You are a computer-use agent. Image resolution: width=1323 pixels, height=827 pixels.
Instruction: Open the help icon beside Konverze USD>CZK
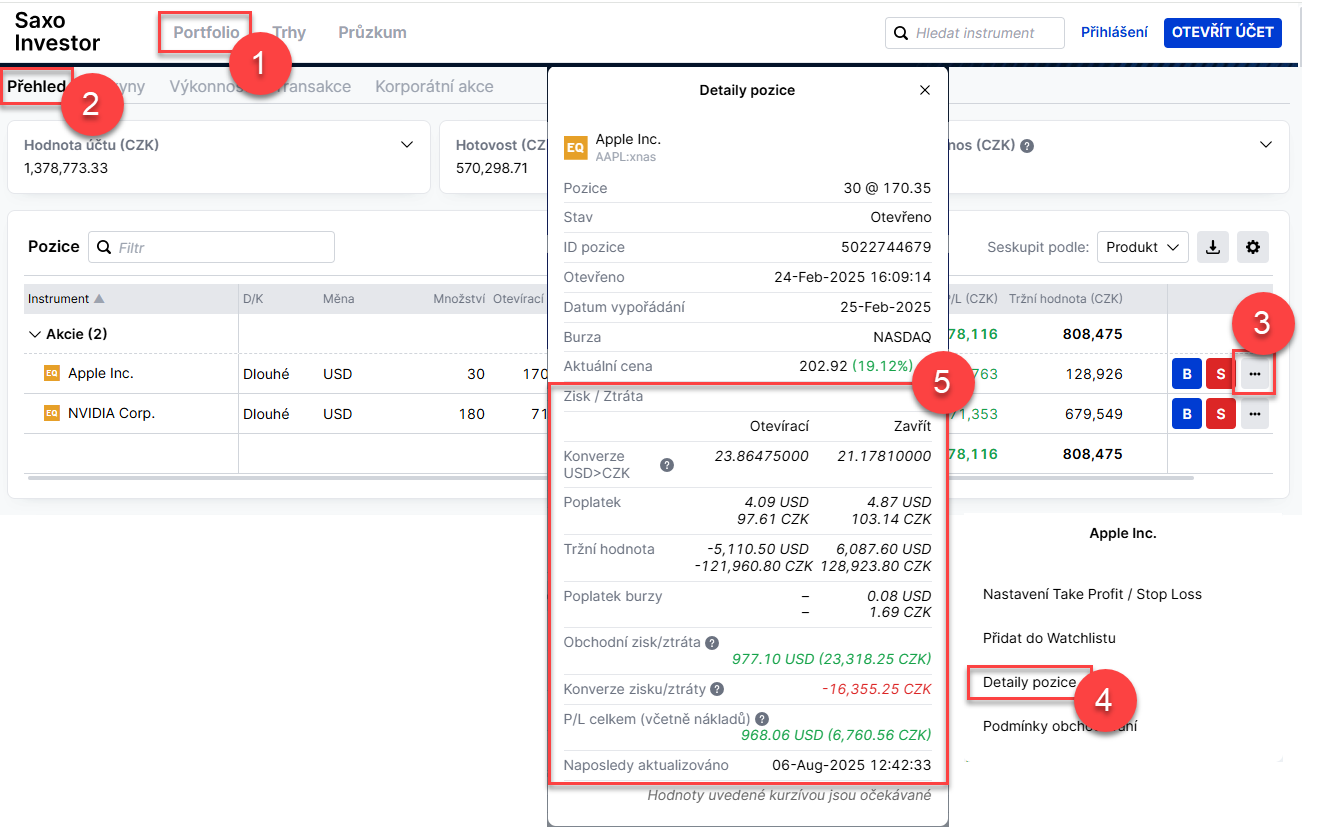click(667, 465)
